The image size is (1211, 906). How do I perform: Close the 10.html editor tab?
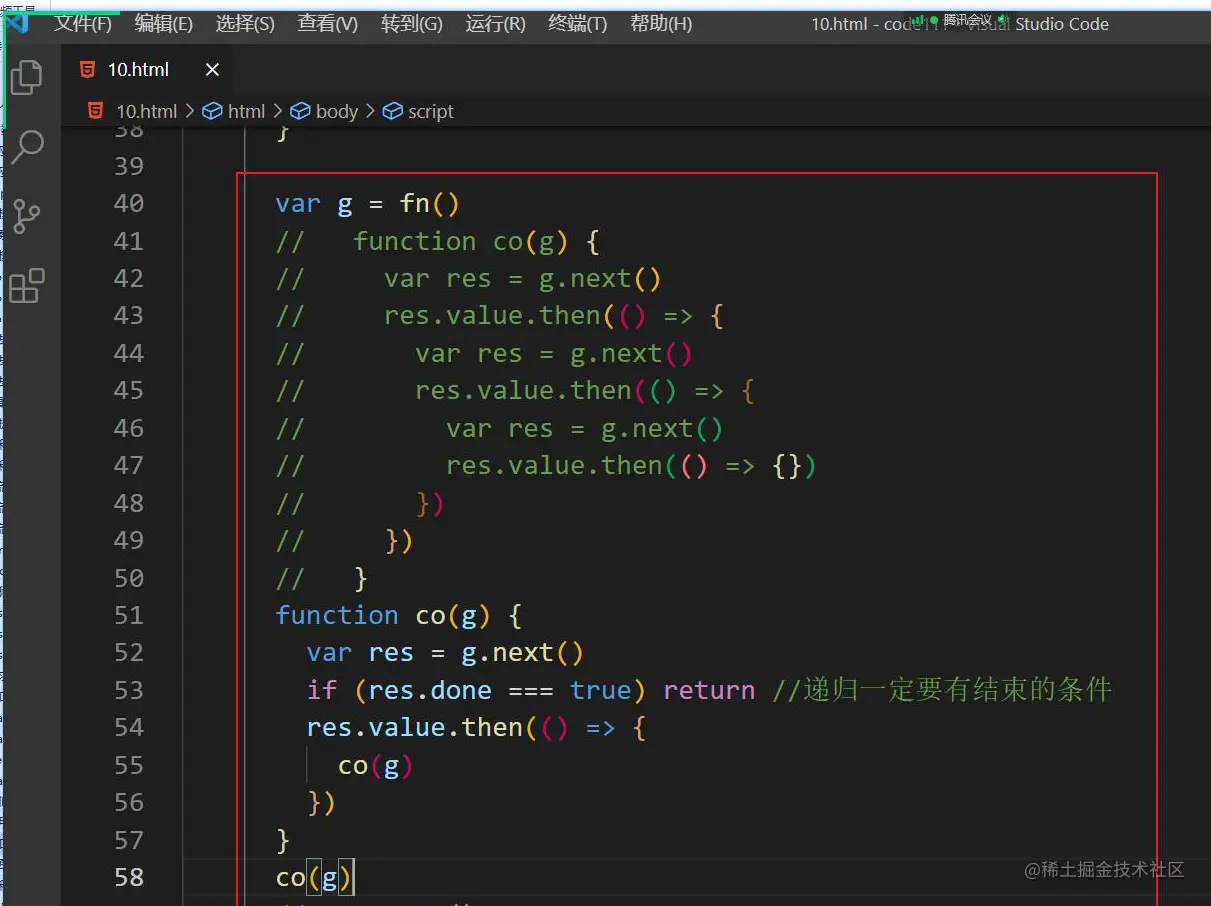pyautogui.click(x=212, y=70)
